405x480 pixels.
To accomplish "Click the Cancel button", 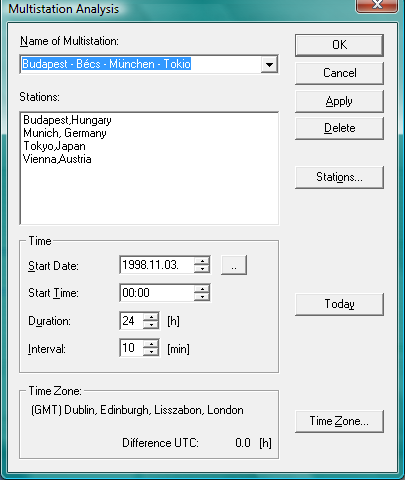I will coord(339,73).
